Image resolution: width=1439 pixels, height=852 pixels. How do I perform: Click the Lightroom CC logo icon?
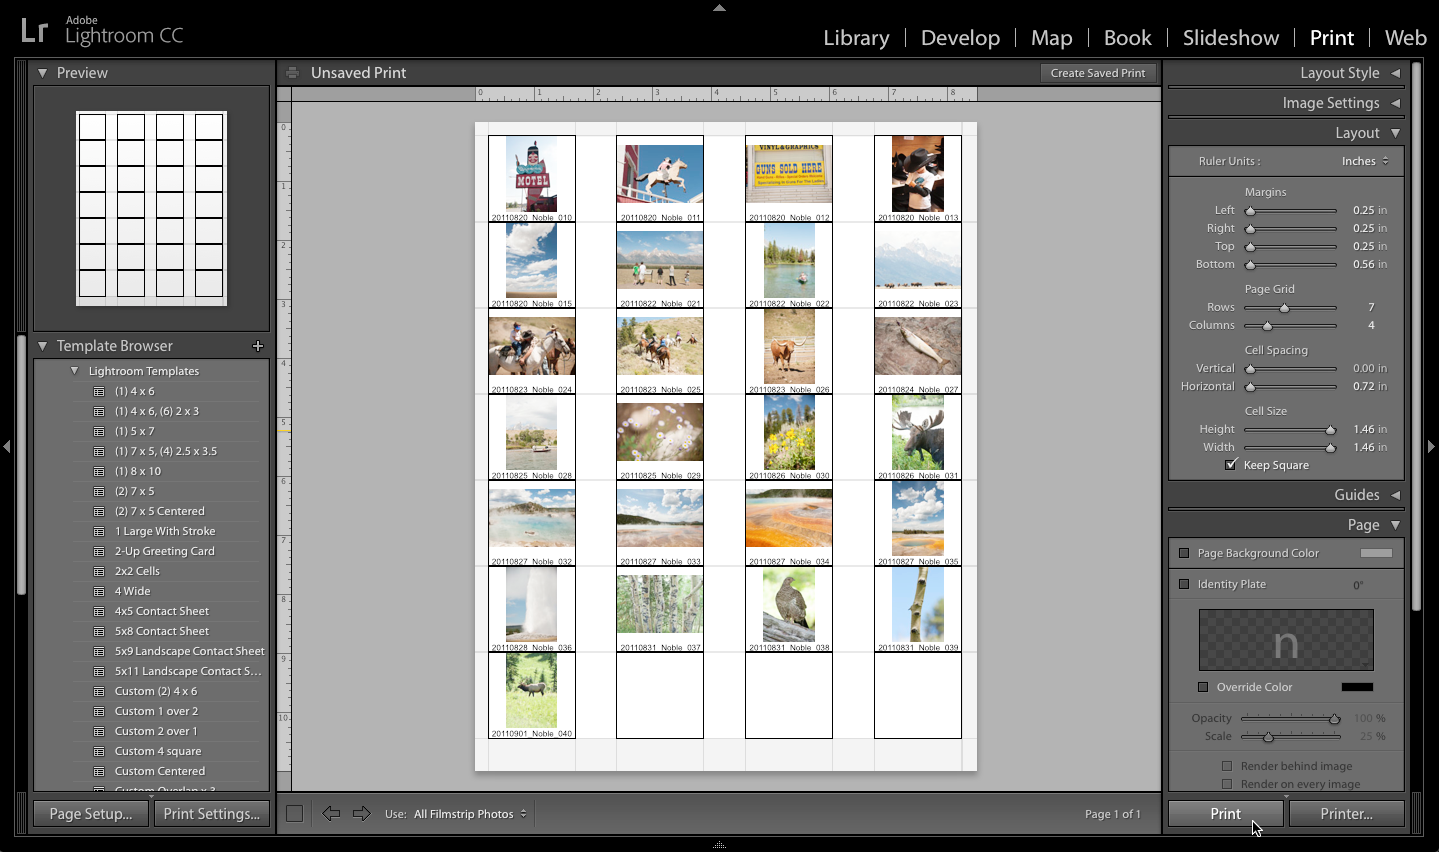pos(33,31)
